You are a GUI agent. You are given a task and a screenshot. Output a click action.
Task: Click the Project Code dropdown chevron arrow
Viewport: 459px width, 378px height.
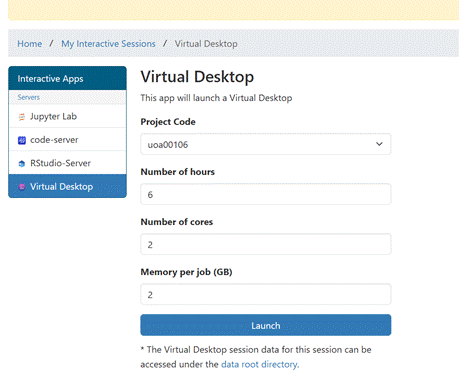[379, 144]
